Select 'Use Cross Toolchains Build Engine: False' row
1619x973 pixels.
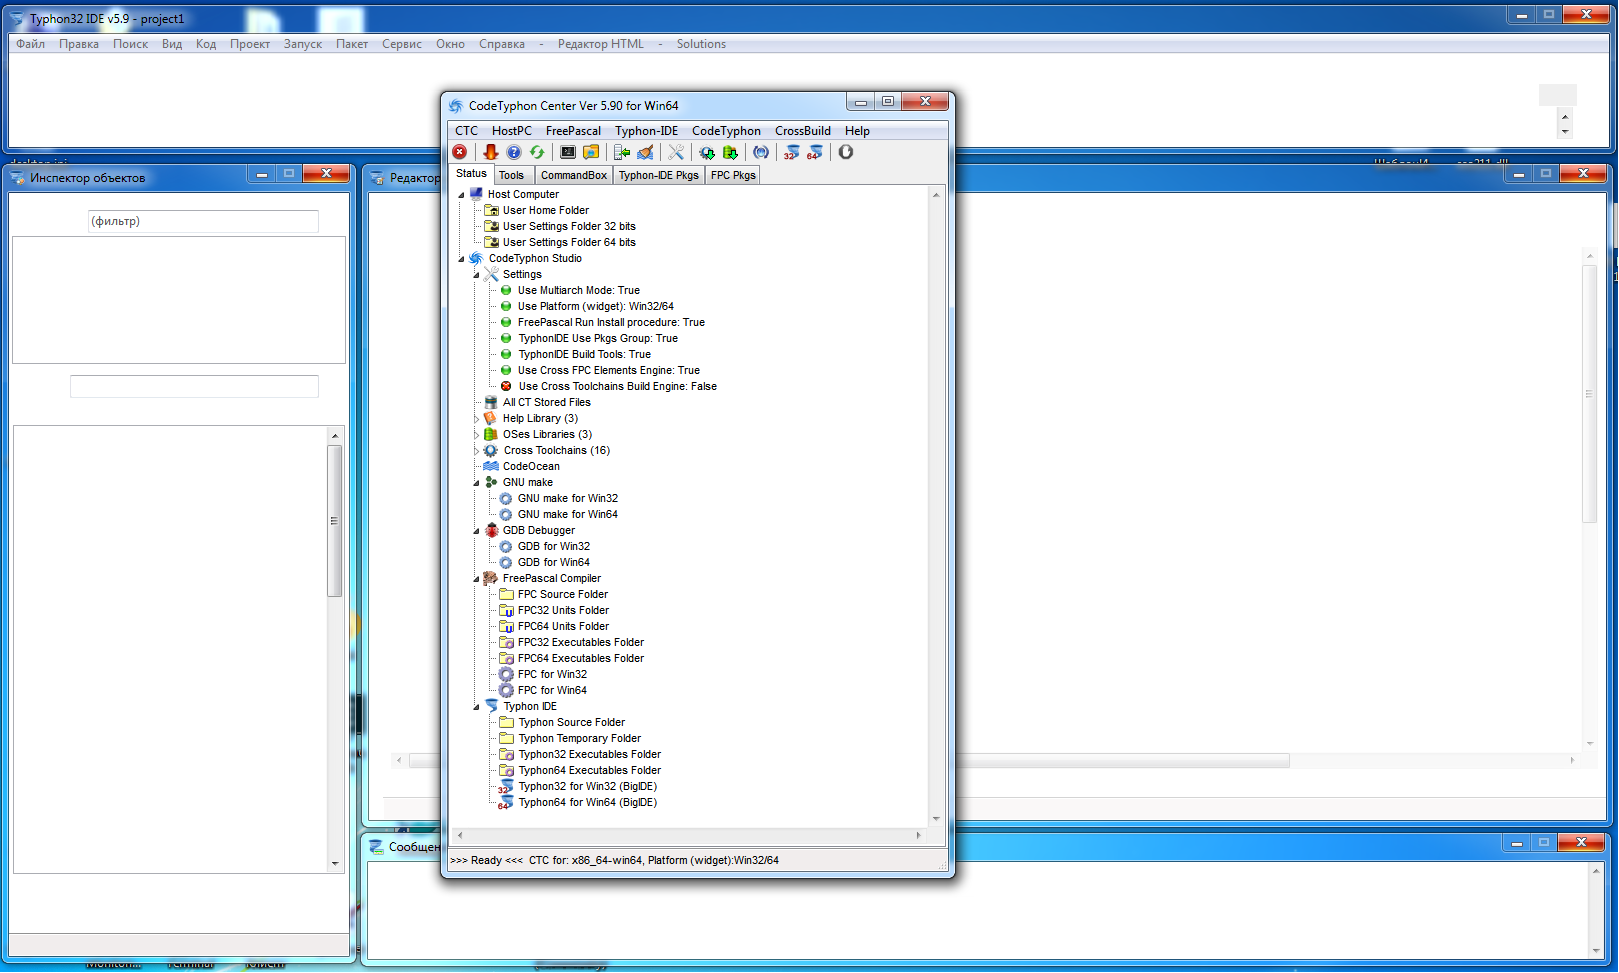[x=617, y=387]
